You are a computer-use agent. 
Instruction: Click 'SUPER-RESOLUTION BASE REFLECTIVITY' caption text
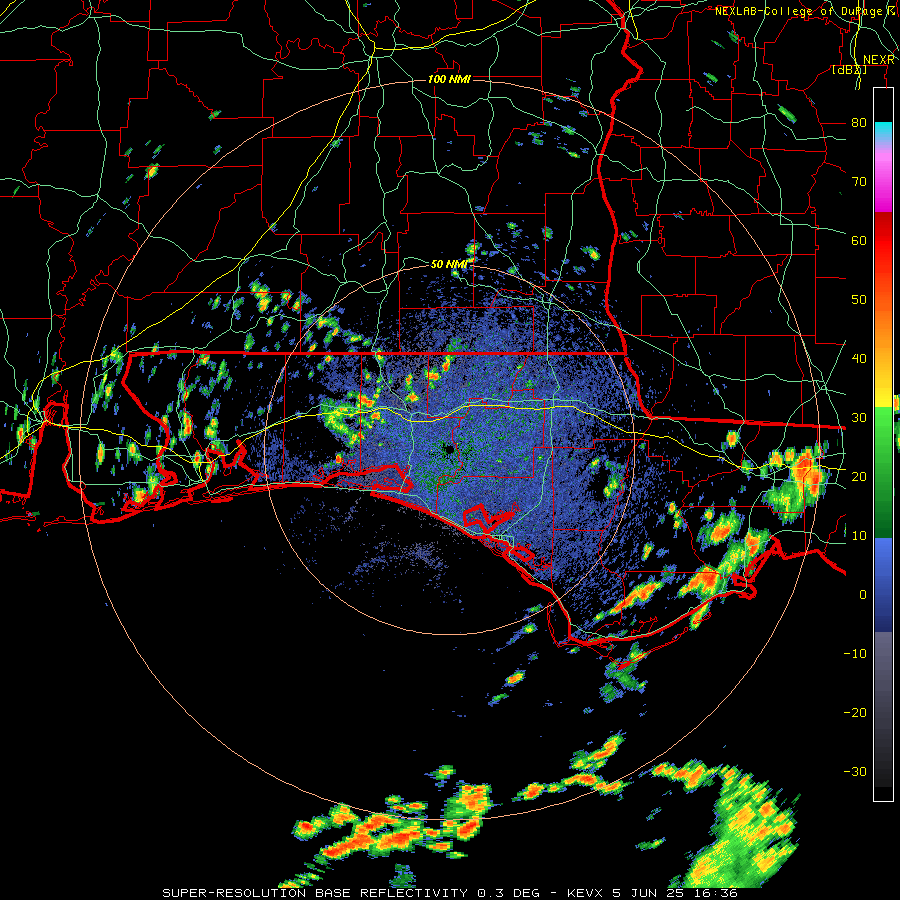pyautogui.click(x=315, y=893)
